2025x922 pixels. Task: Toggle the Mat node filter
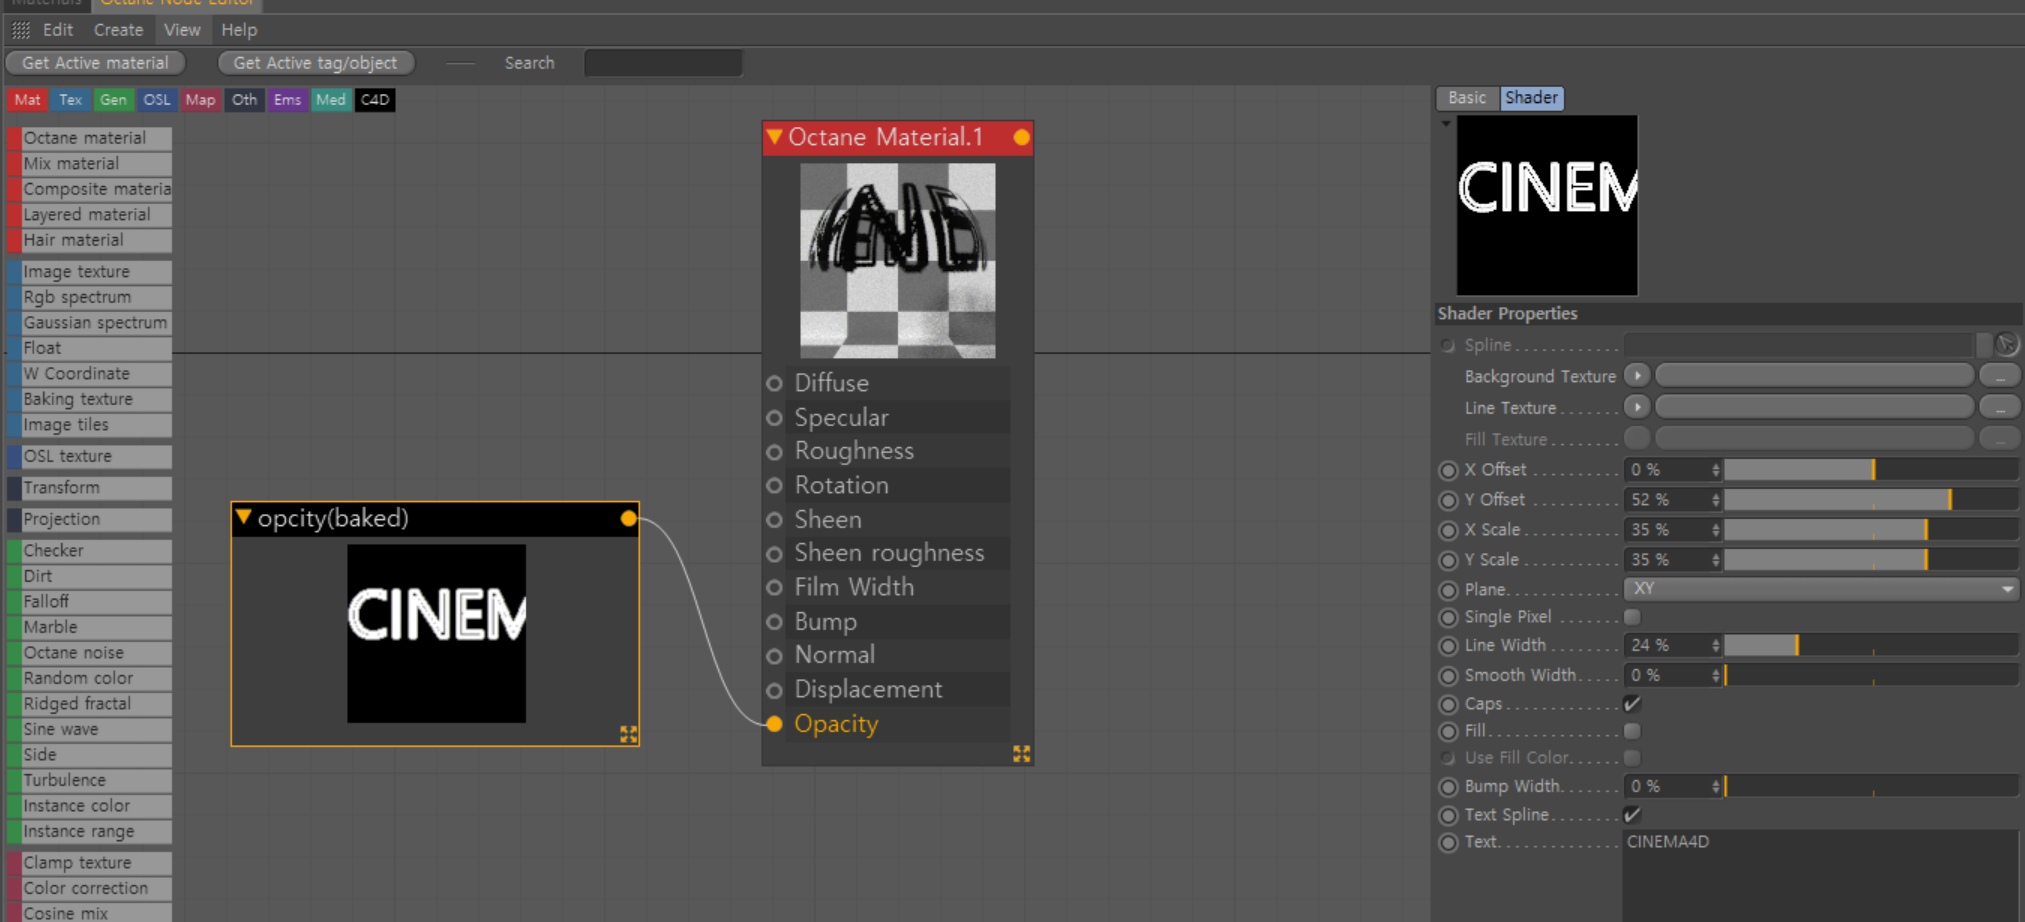click(28, 100)
